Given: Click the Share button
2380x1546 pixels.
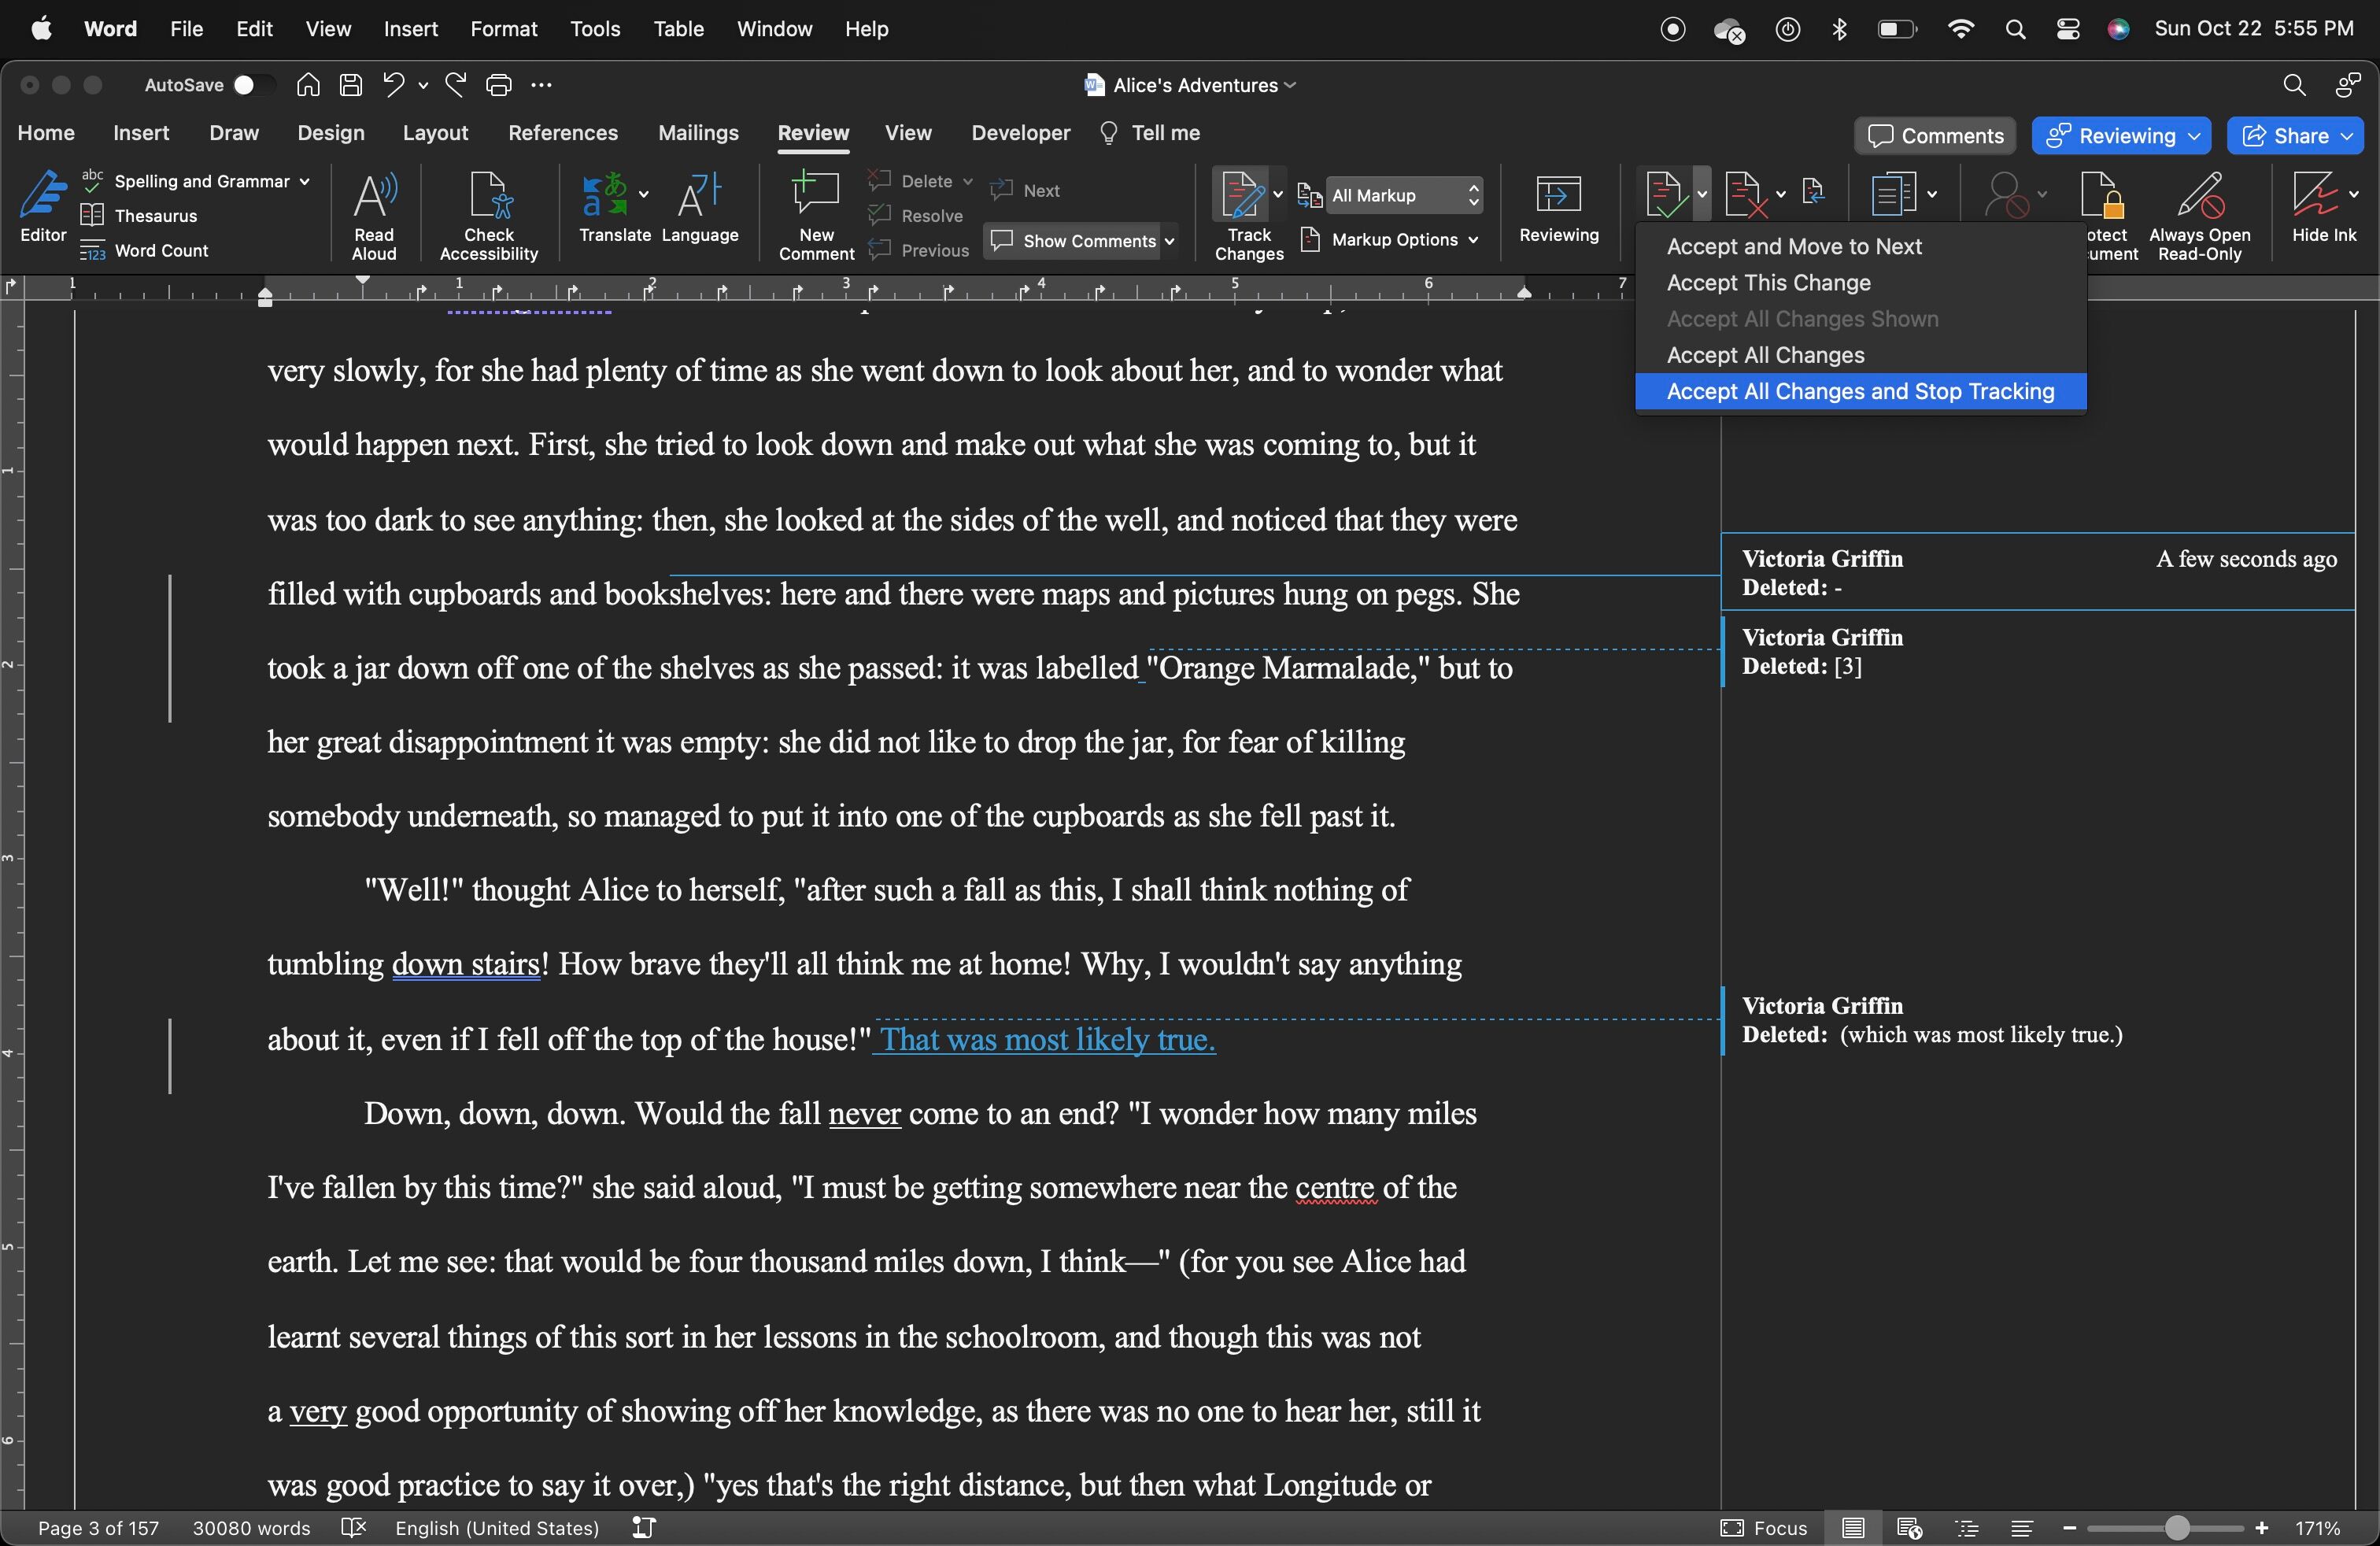Looking at the screenshot, I should (x=2294, y=136).
